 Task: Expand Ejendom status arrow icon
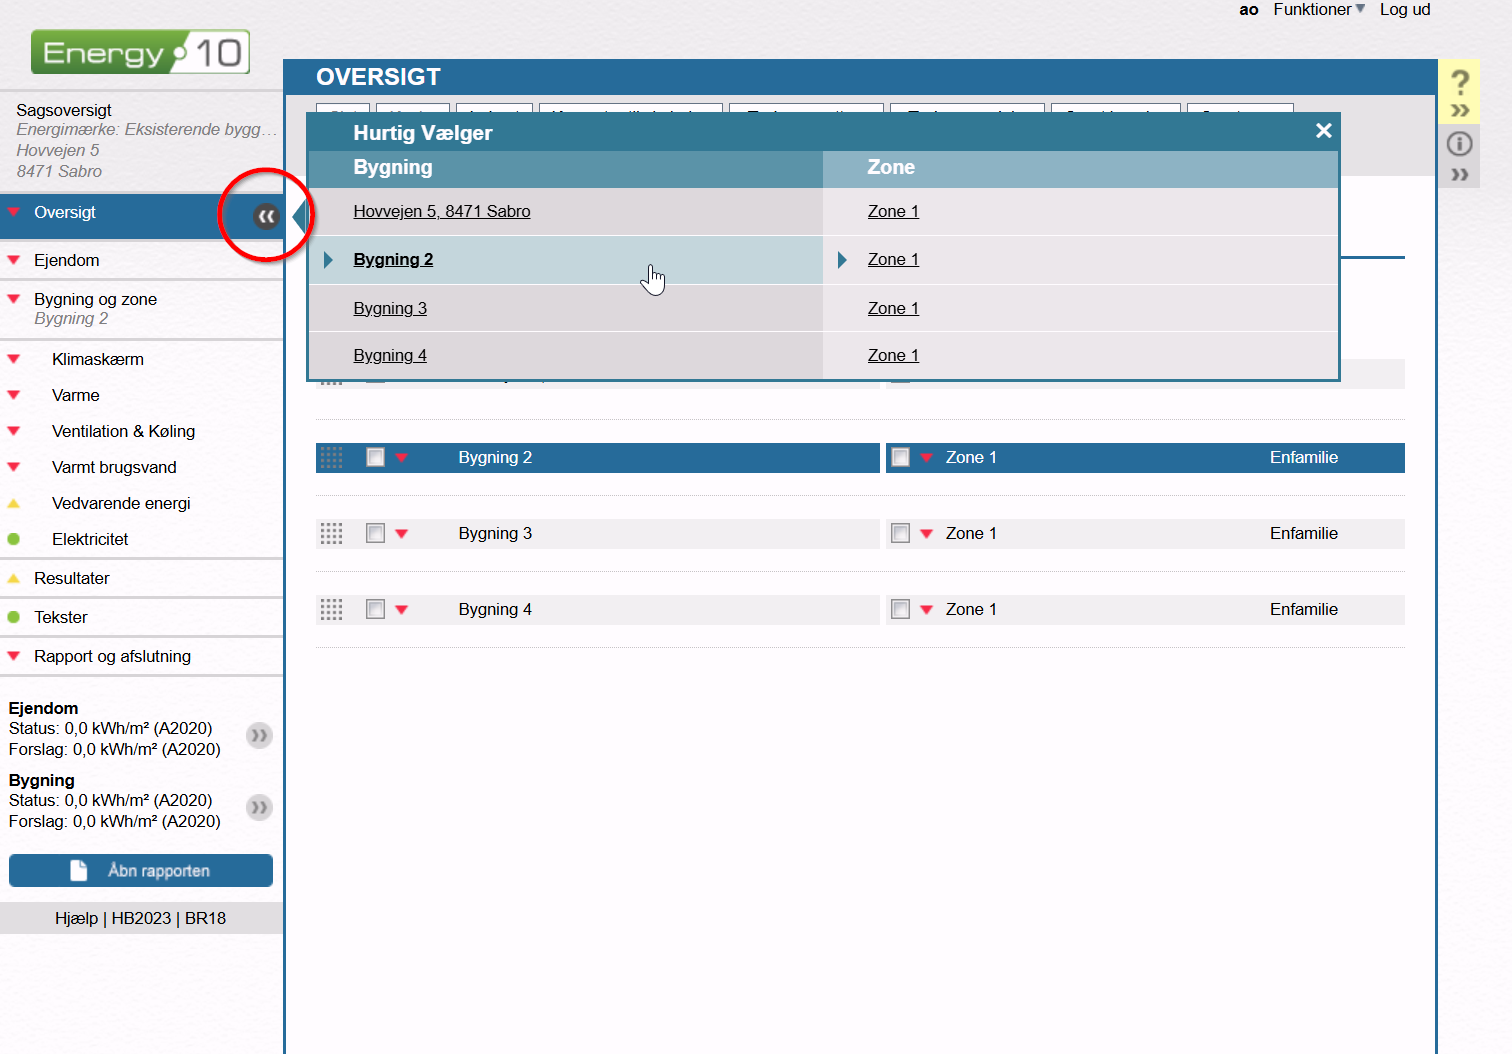(x=259, y=736)
